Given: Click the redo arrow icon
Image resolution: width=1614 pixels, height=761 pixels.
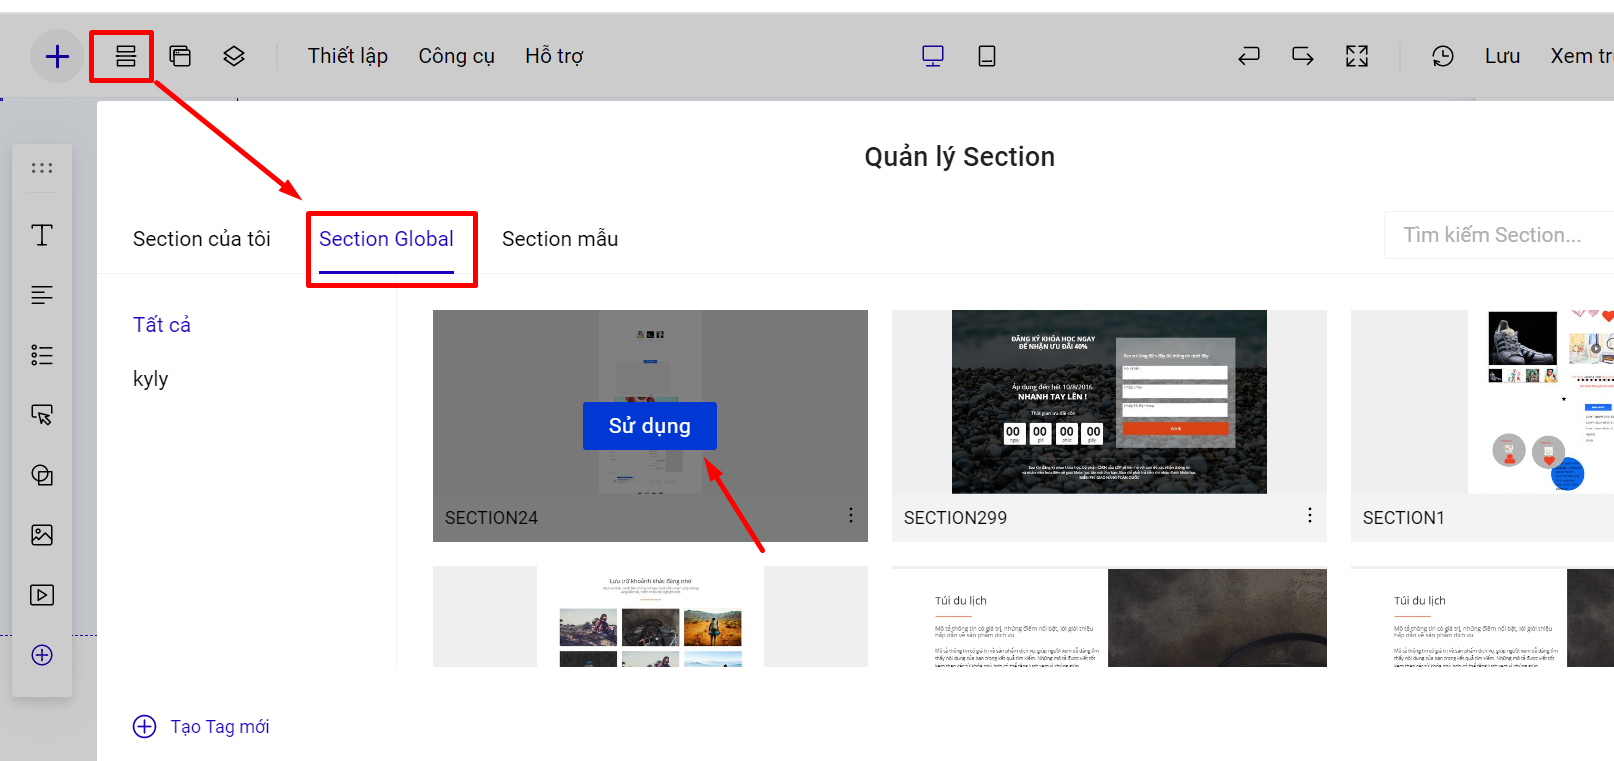Looking at the screenshot, I should [x=1302, y=57].
